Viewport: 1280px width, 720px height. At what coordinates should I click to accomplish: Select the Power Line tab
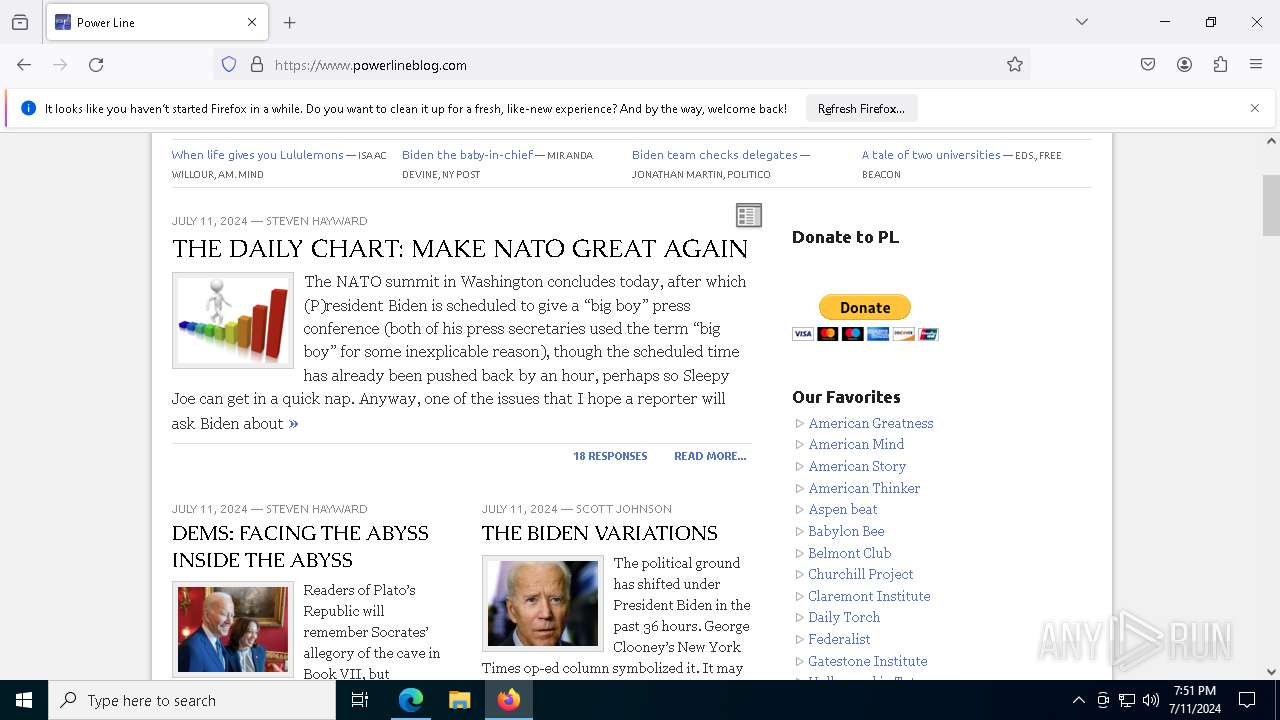(x=155, y=22)
